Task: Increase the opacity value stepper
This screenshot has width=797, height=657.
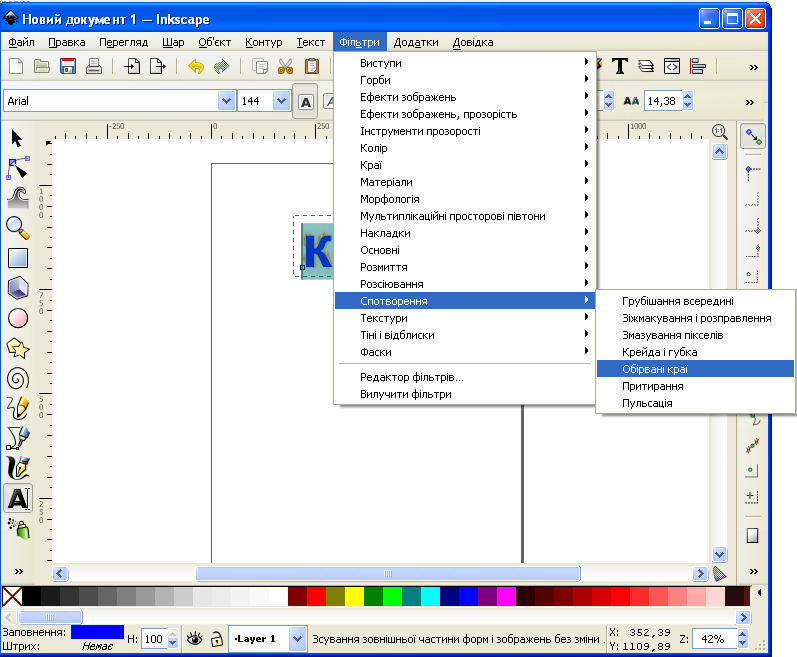Action: point(173,634)
